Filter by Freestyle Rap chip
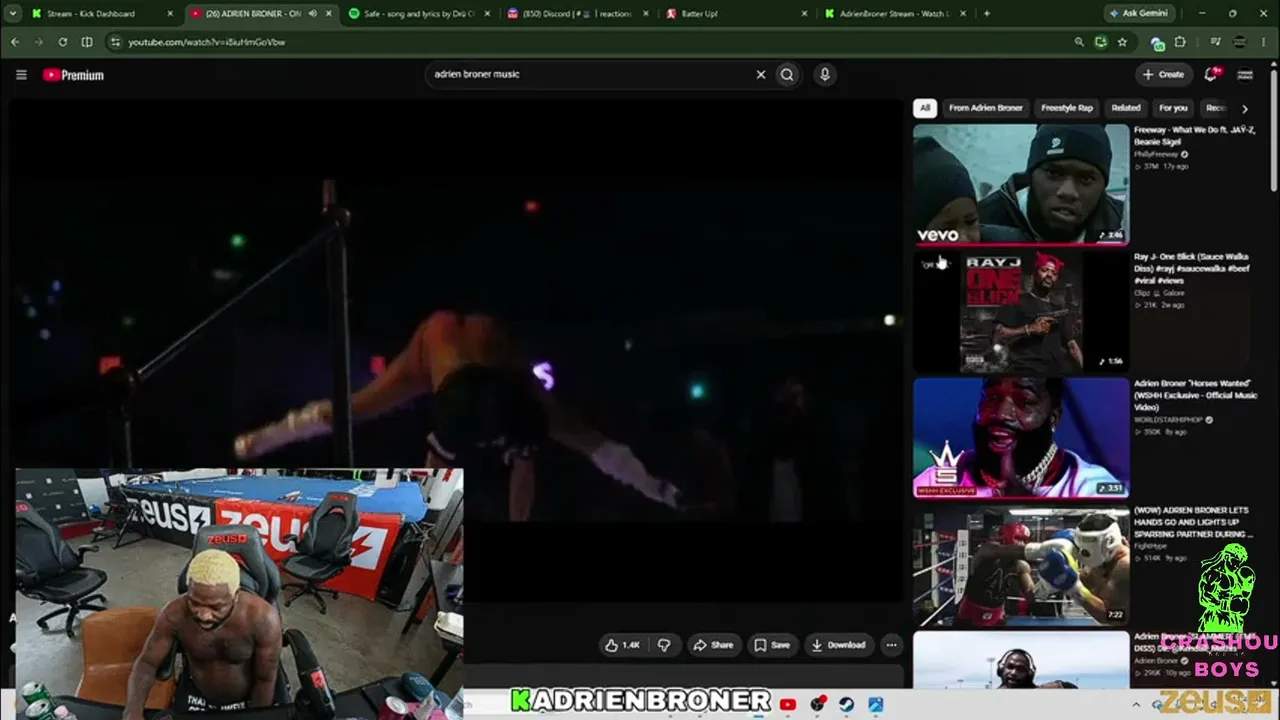 (x=1067, y=108)
